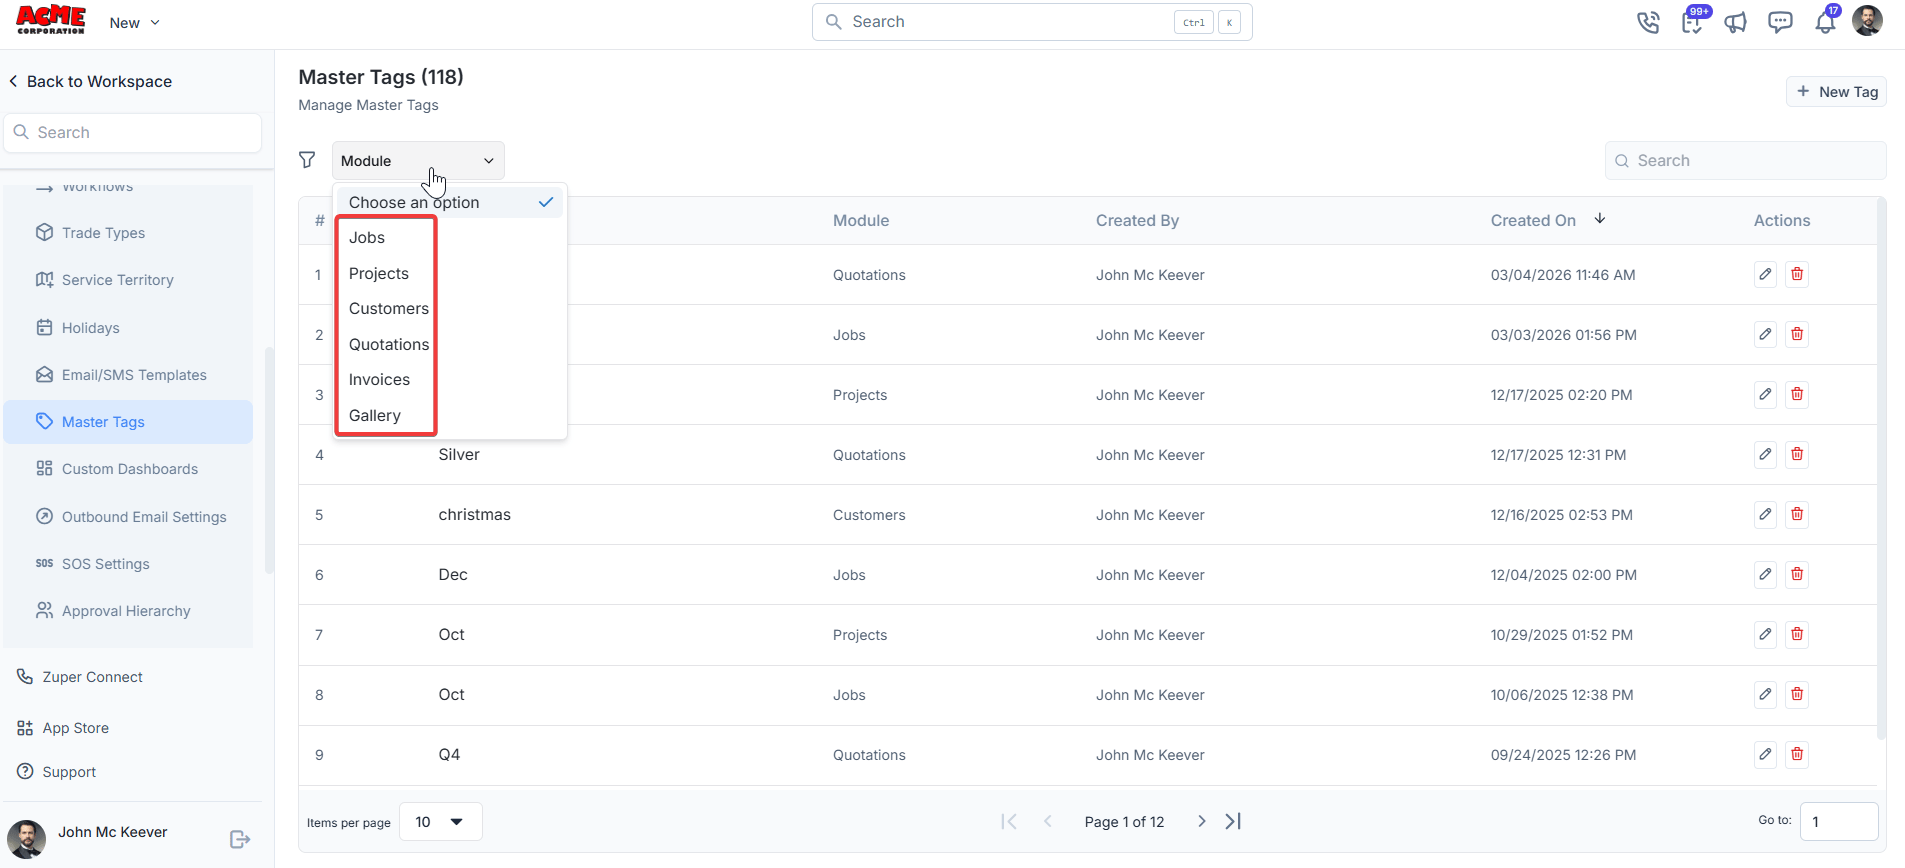Open Holidays settings
Image resolution: width=1905 pixels, height=868 pixels.
(128, 328)
